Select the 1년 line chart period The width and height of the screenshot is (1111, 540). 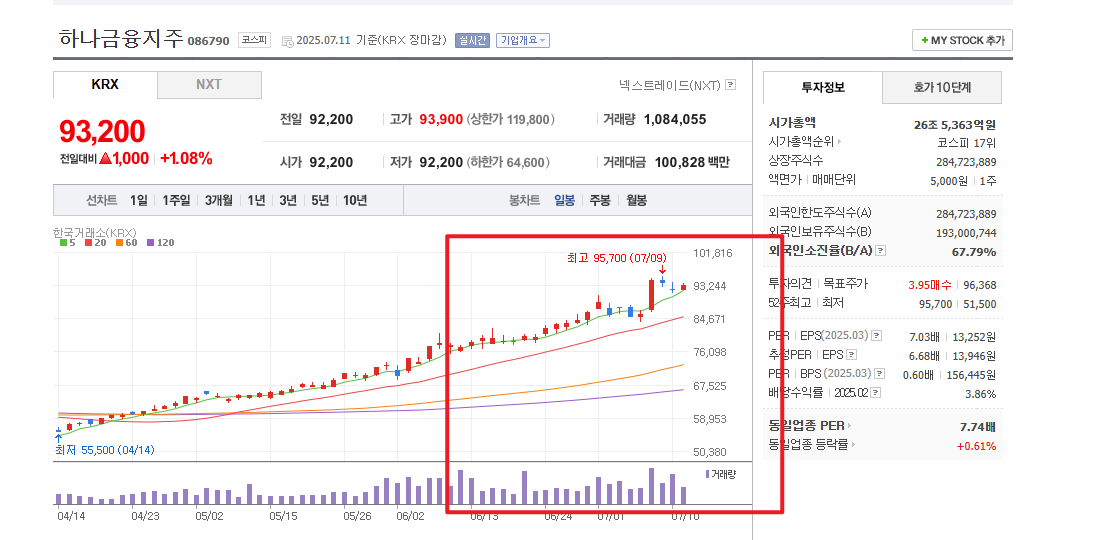click(256, 201)
